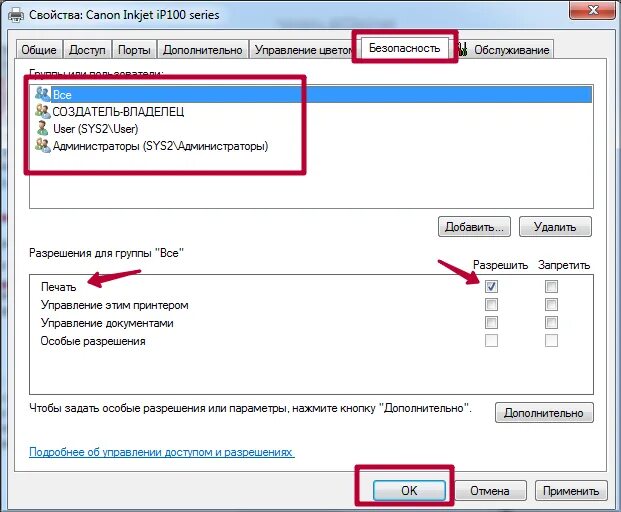The width and height of the screenshot is (621, 512).
Task: Deny Управление документами permission
Action: click(x=551, y=323)
